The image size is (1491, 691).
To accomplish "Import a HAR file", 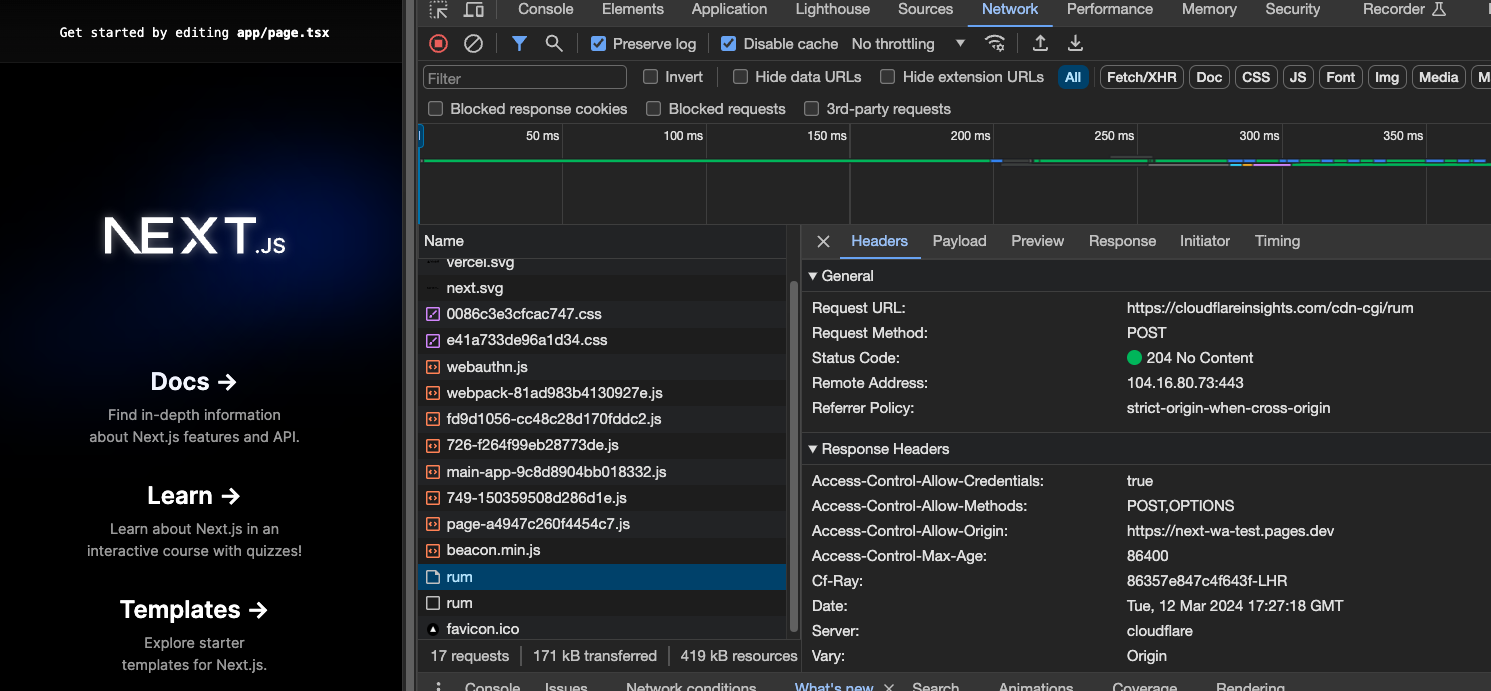I will click(x=1039, y=43).
